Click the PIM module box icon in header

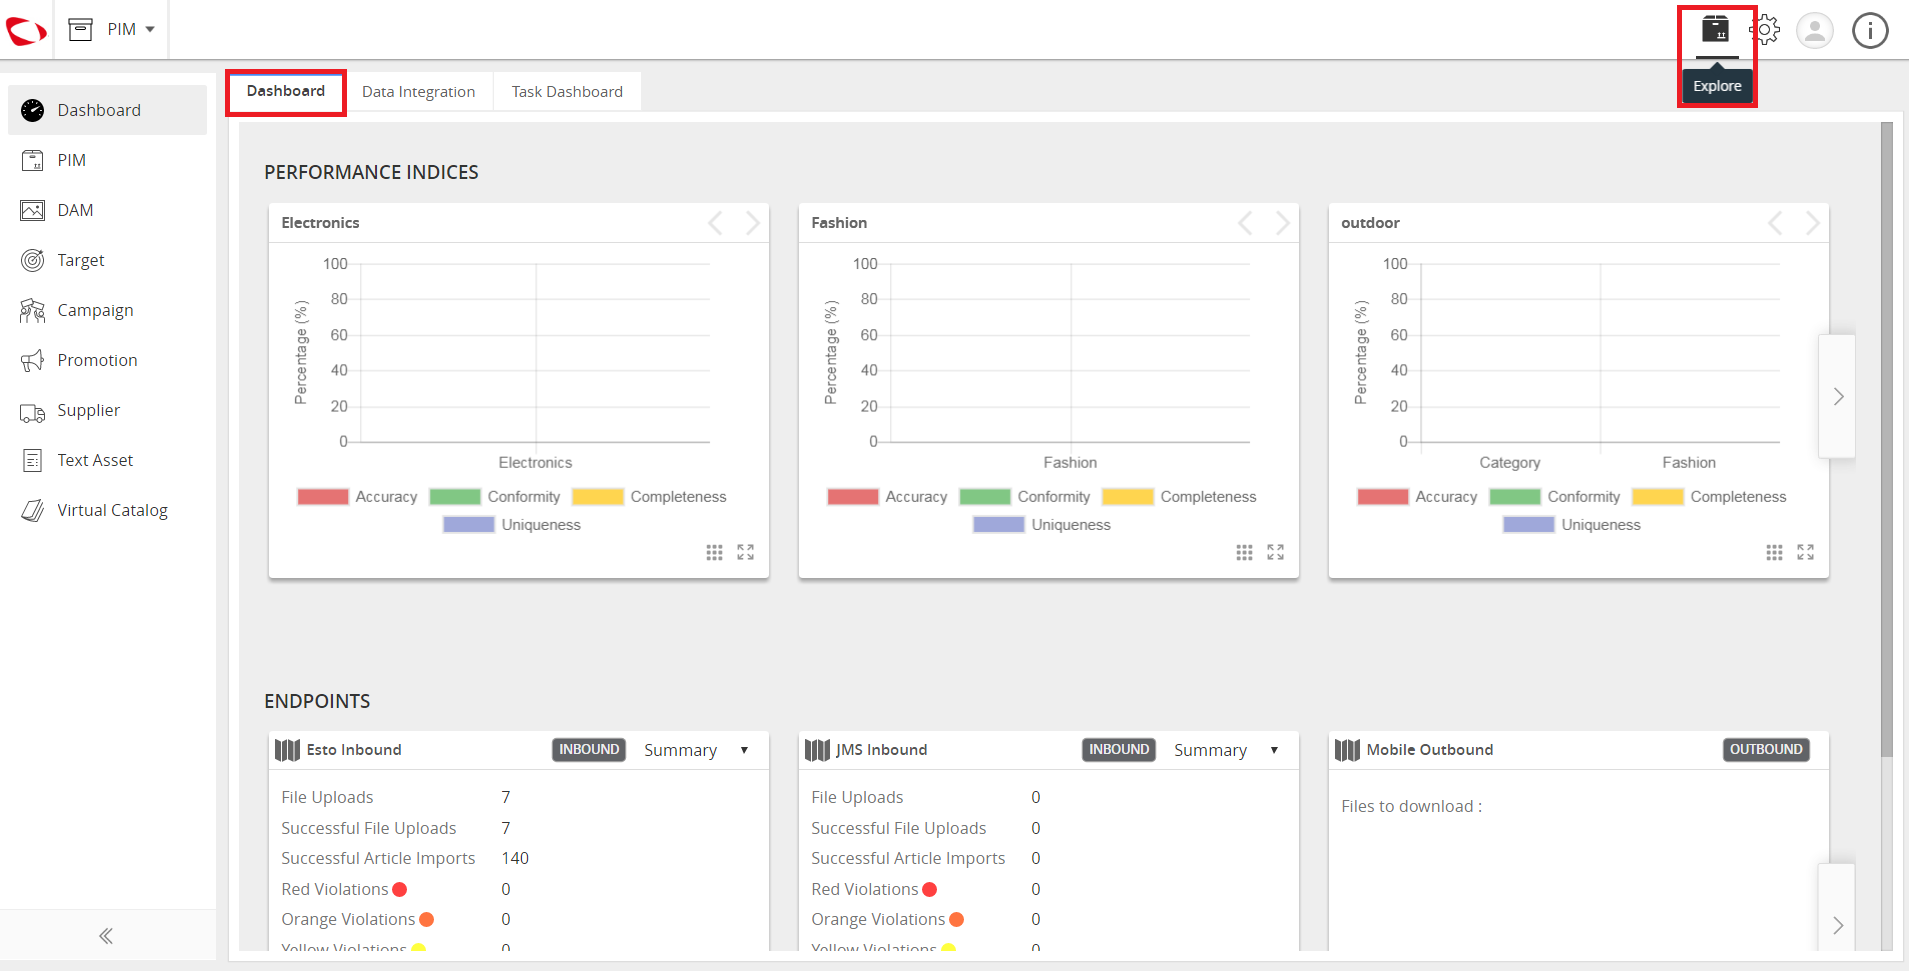point(81,30)
